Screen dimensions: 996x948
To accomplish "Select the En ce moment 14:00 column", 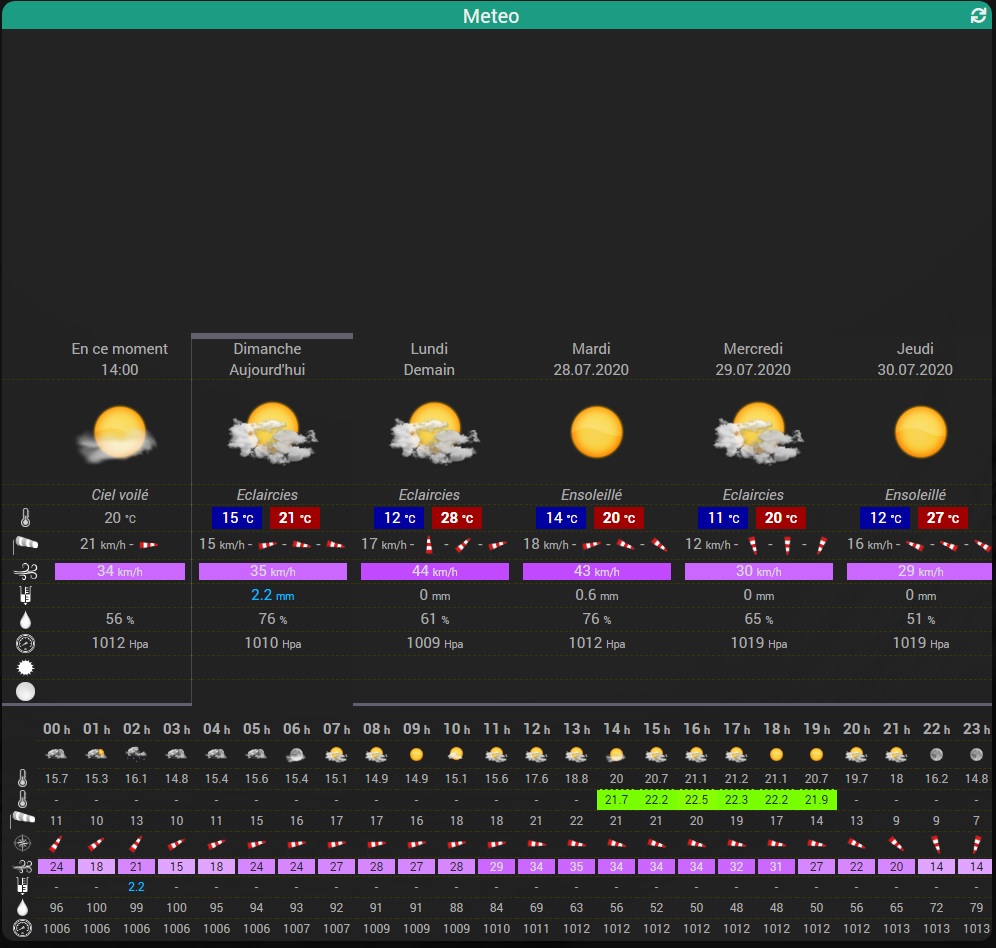I will click(119, 359).
